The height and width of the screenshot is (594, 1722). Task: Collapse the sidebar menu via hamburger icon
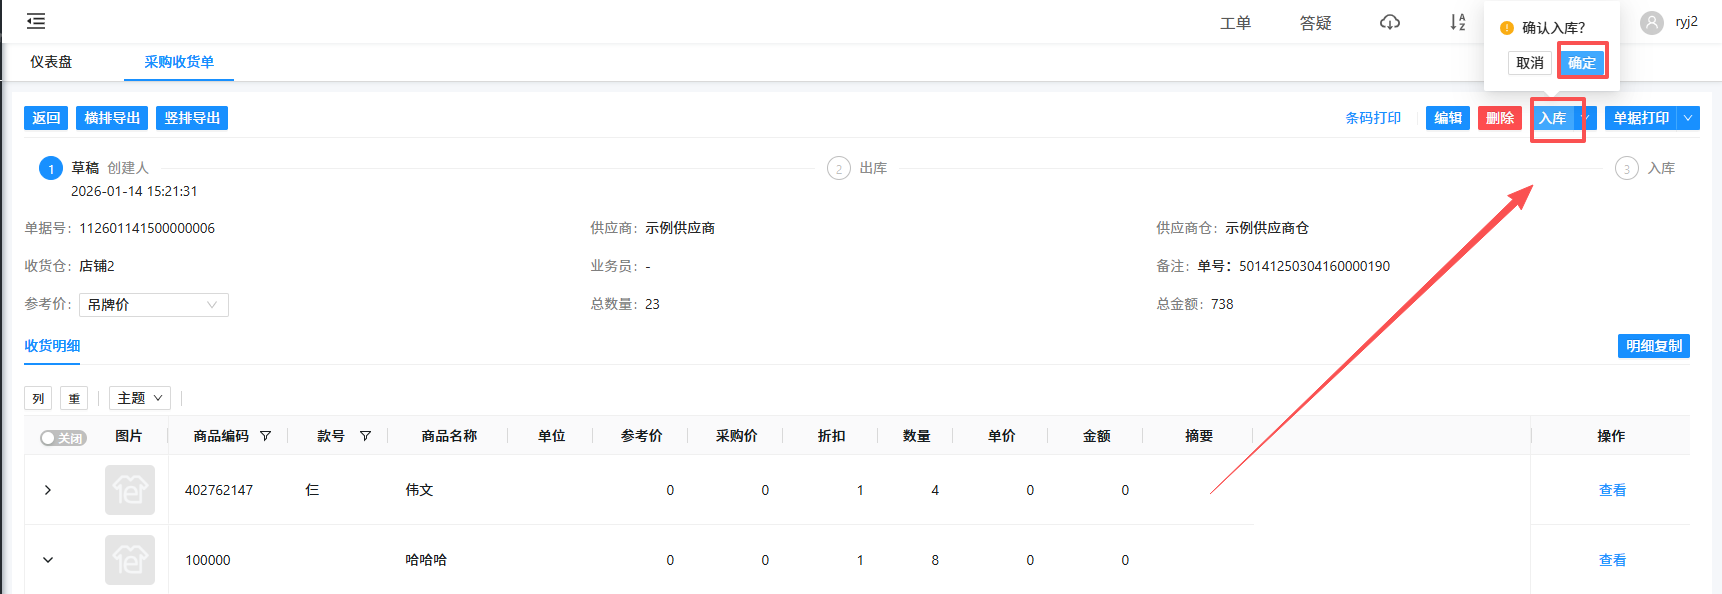pos(36,21)
